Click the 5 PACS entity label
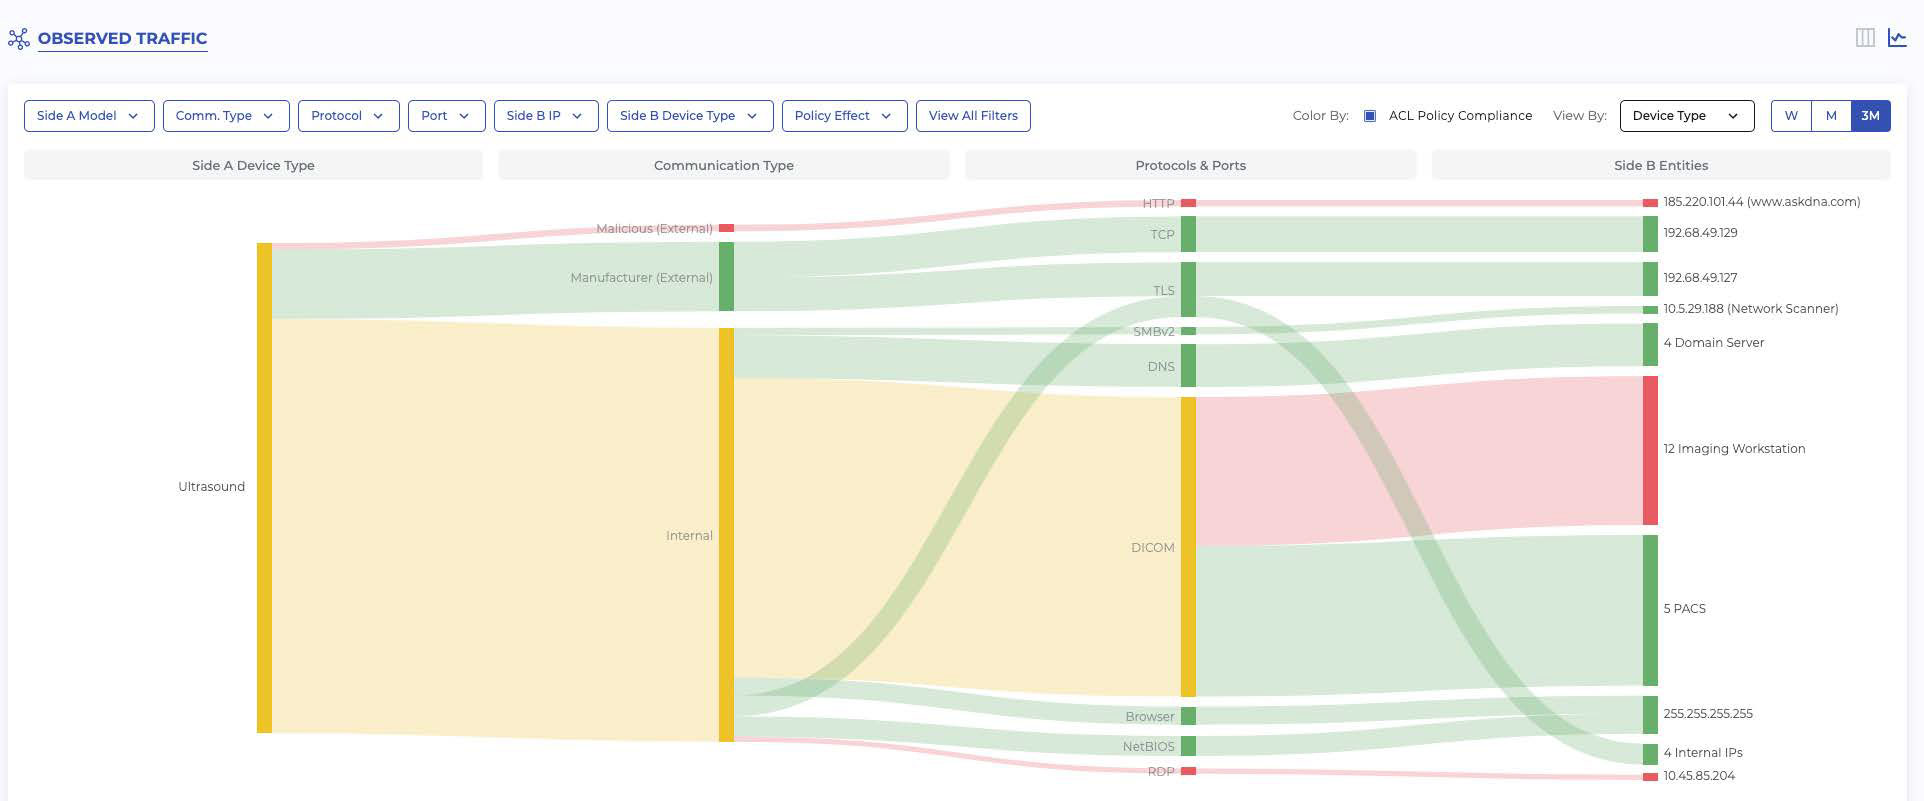 pos(1684,609)
